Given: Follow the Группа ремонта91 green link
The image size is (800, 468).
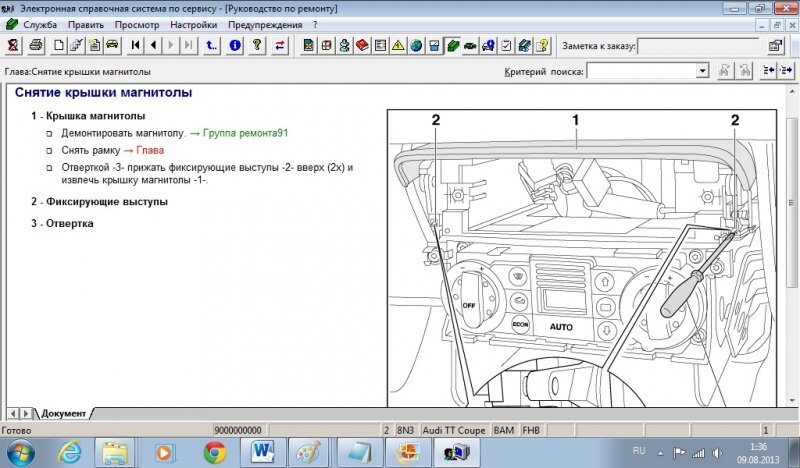Looking at the screenshot, I should pyautogui.click(x=245, y=133).
